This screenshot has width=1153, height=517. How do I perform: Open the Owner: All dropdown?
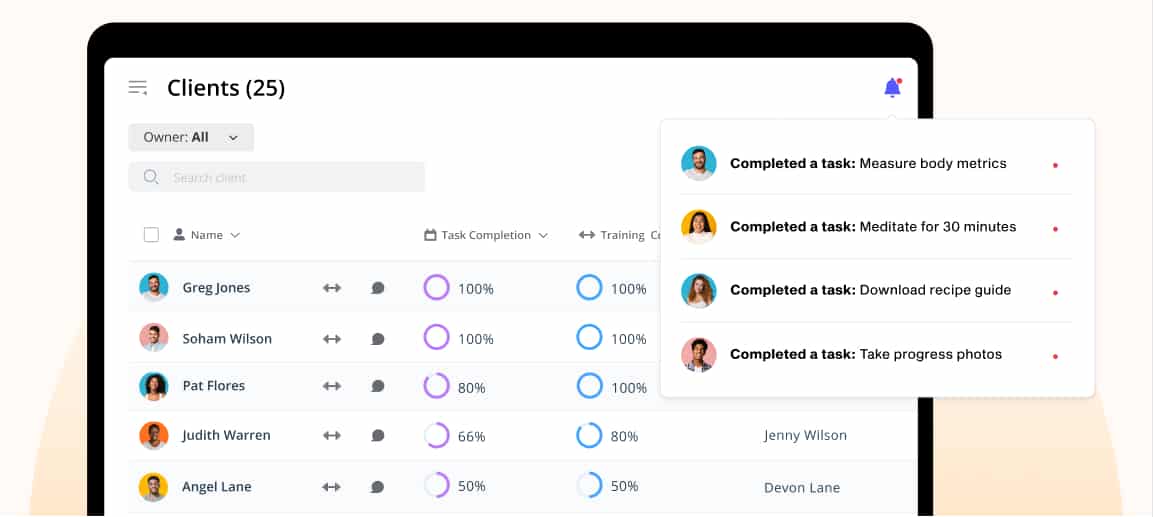(x=191, y=138)
